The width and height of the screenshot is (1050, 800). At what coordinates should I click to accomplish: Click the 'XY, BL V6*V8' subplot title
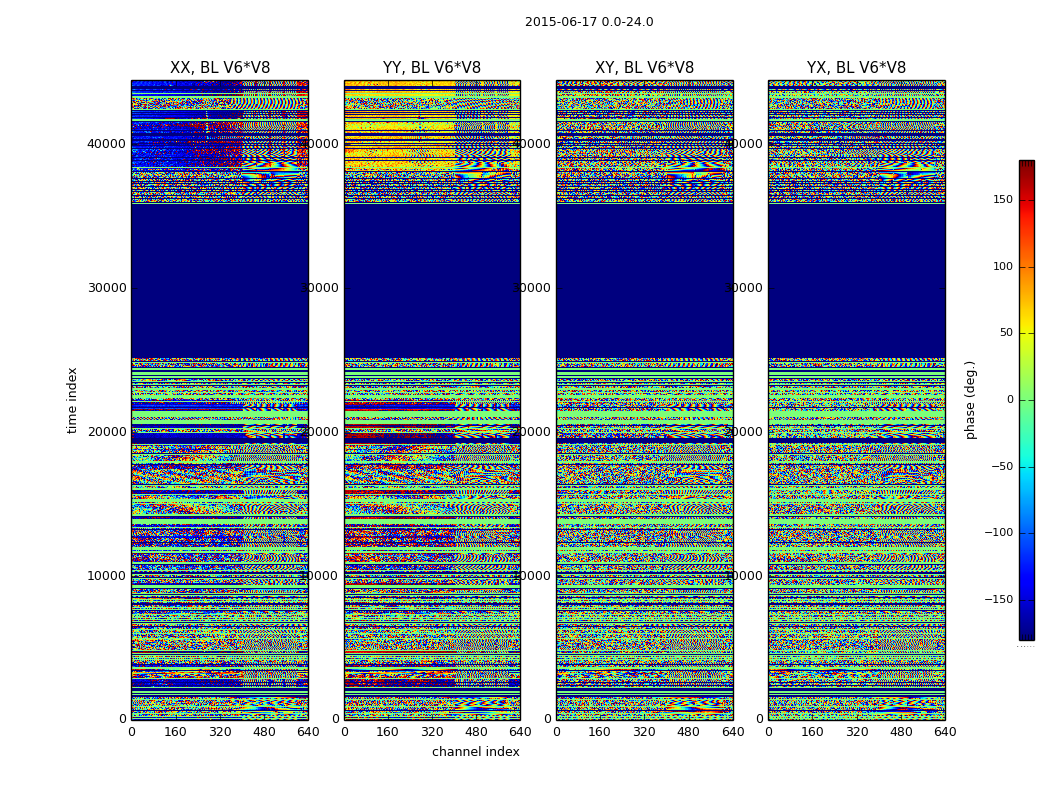[644, 68]
